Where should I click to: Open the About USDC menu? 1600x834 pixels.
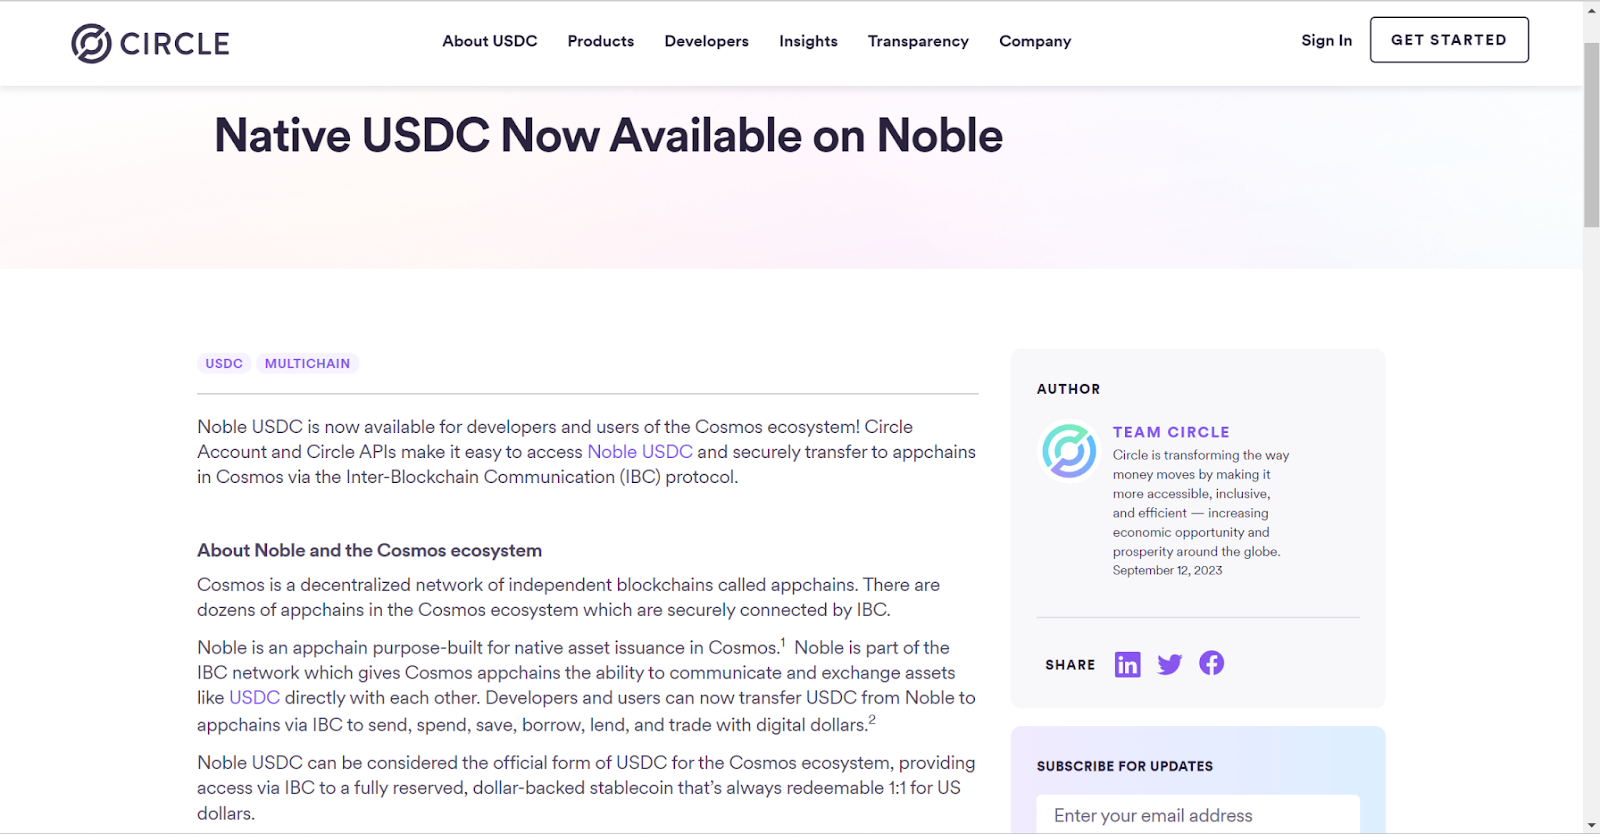click(490, 41)
